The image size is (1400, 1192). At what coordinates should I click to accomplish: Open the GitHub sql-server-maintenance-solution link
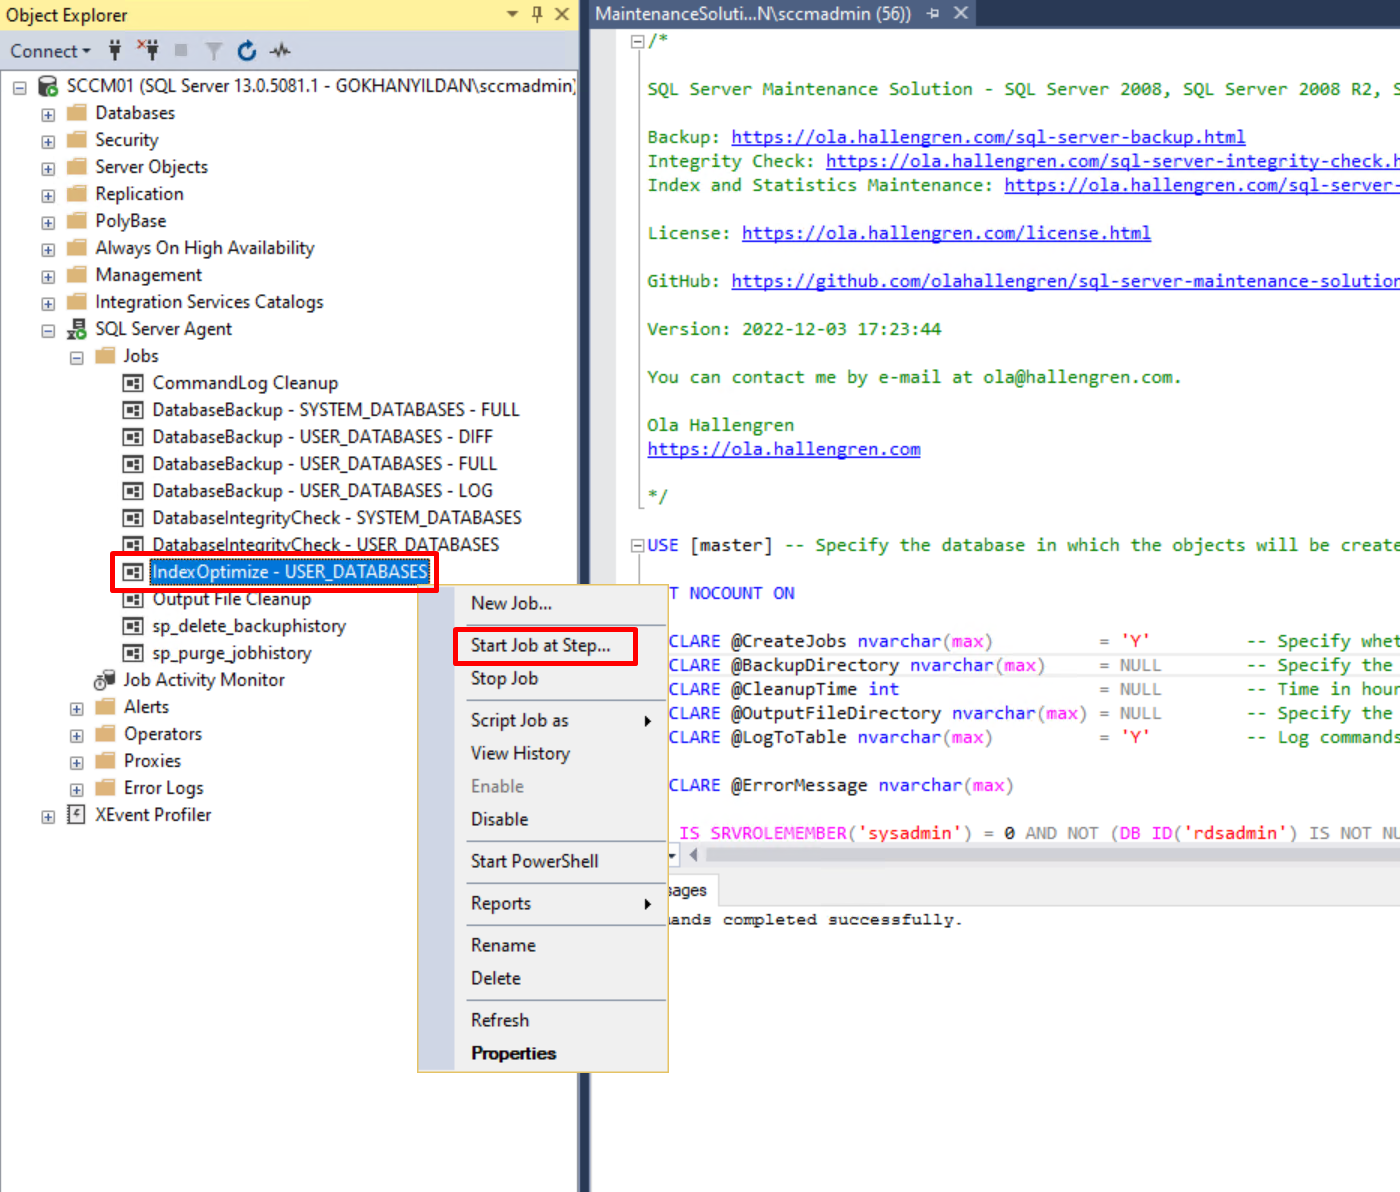click(1065, 281)
